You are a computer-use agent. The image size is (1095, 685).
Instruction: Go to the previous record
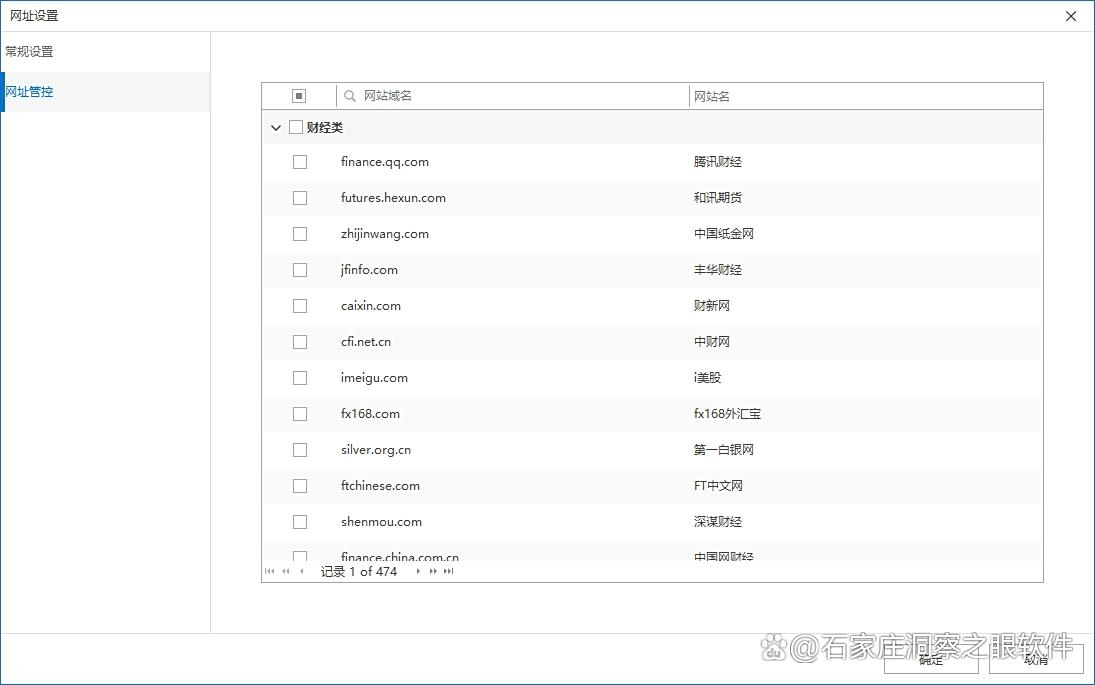click(x=302, y=571)
